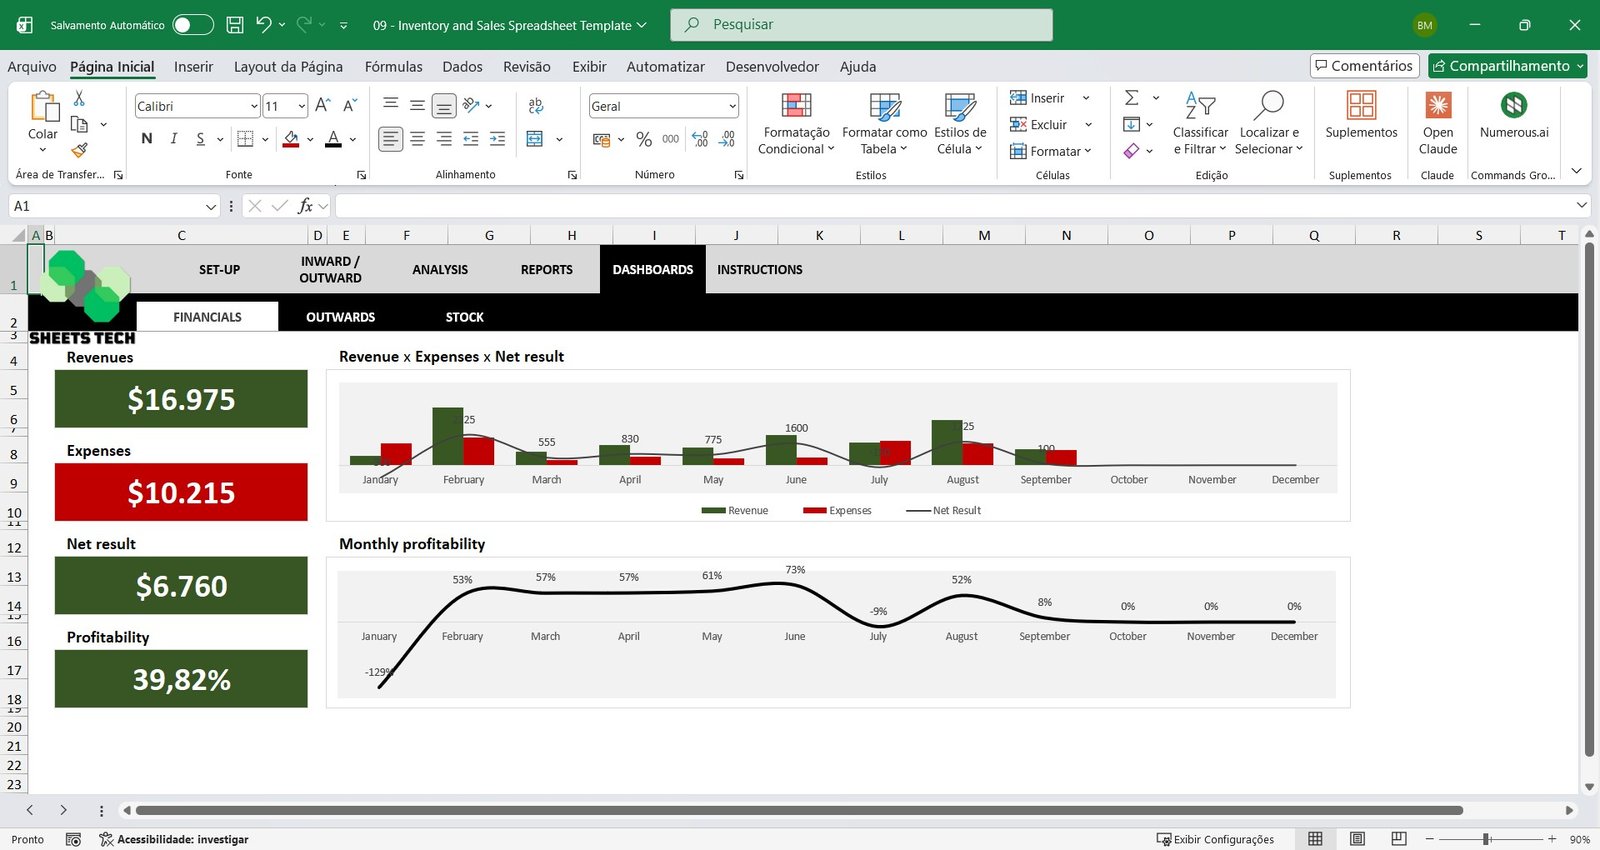Toggle align right button

point(444,139)
